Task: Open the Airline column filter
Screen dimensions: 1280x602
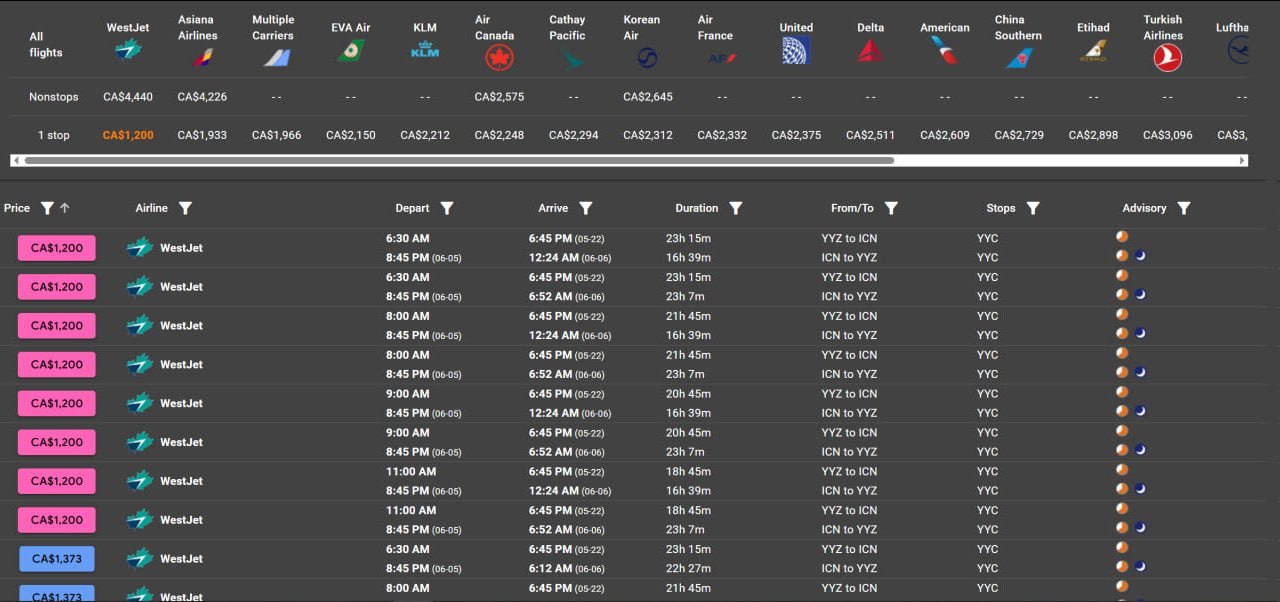Action: coord(185,208)
